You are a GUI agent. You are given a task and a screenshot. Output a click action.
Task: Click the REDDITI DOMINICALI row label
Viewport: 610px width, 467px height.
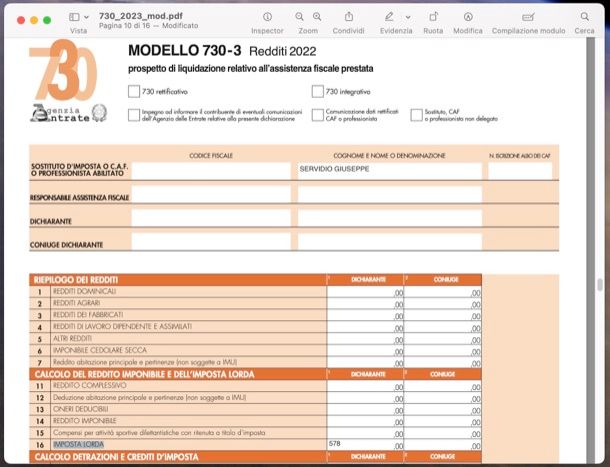click(84, 291)
